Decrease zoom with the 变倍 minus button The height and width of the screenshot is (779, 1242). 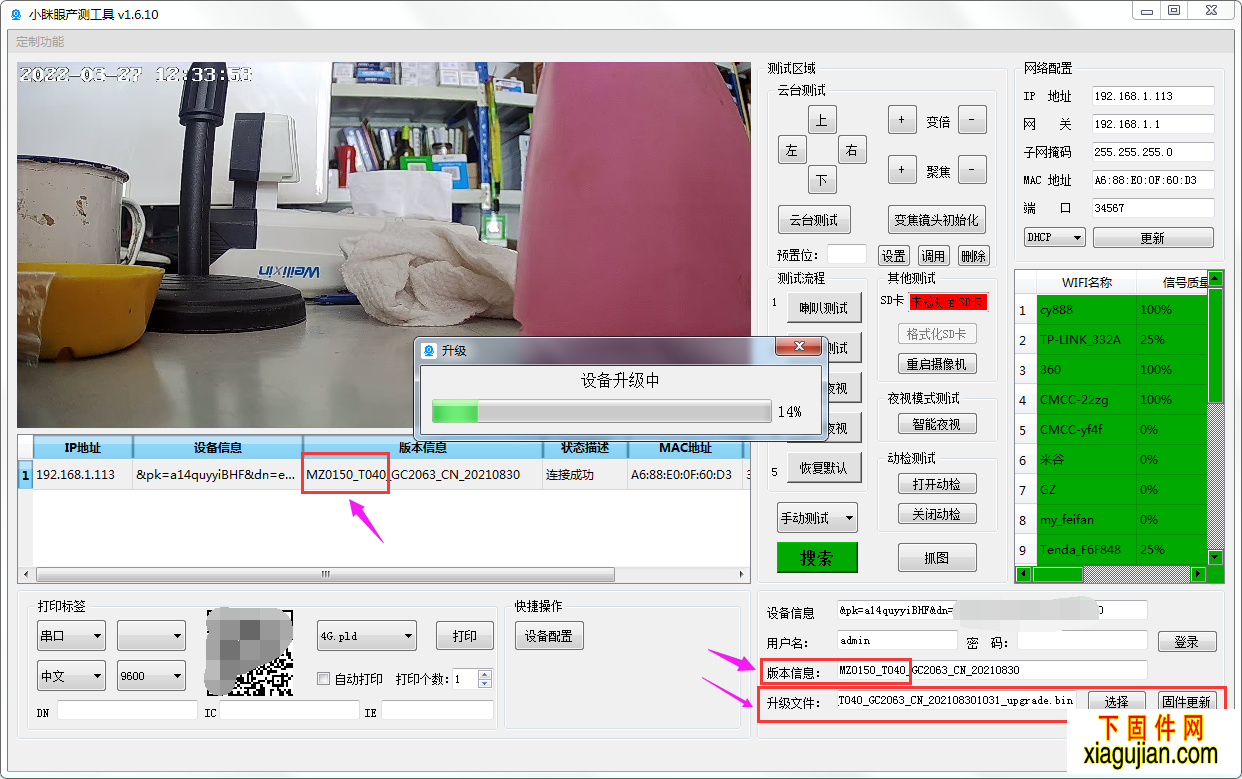pos(972,120)
